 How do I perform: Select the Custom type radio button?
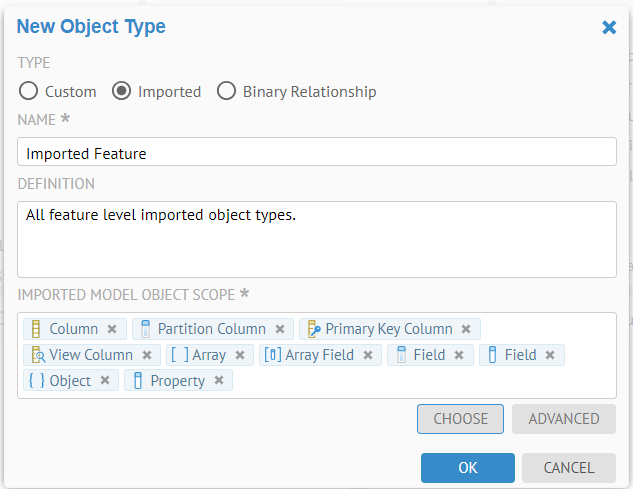[x=29, y=91]
